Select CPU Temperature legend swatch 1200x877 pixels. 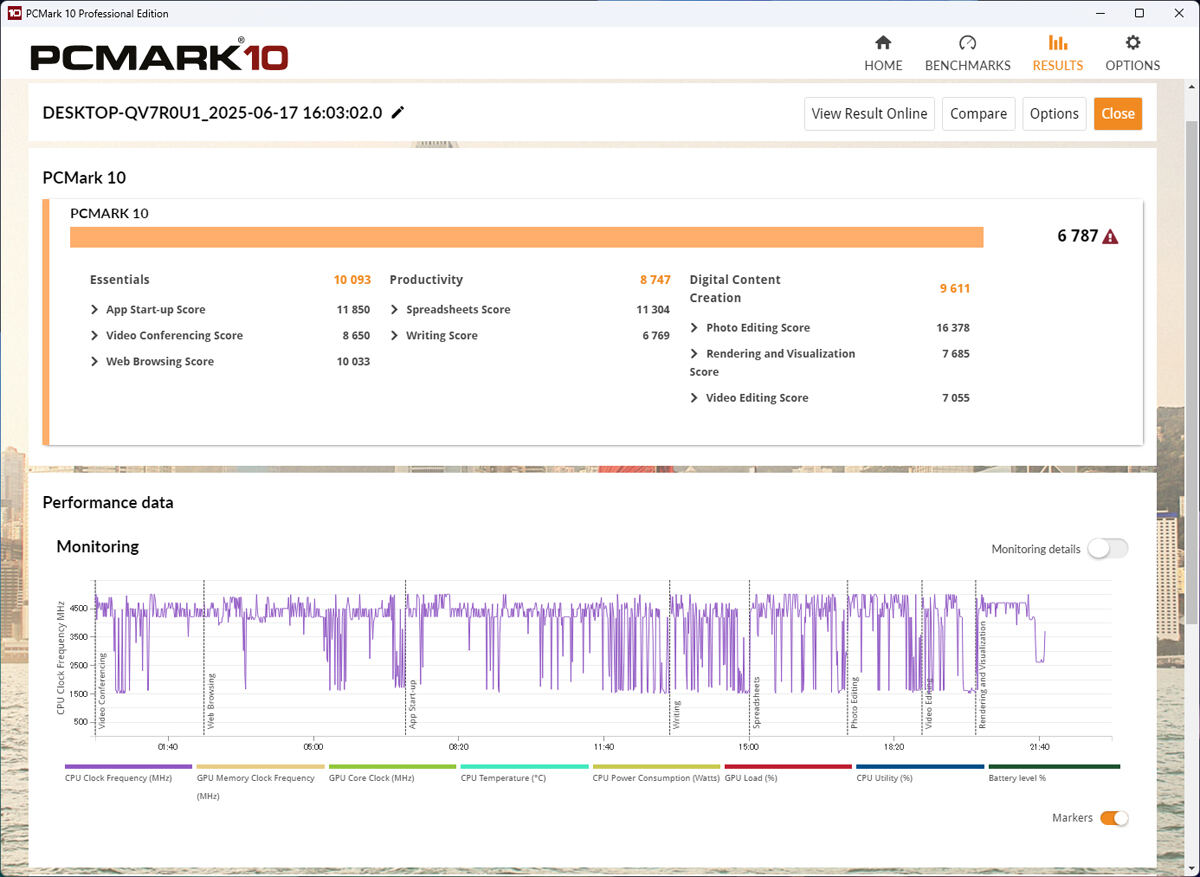(x=524, y=767)
